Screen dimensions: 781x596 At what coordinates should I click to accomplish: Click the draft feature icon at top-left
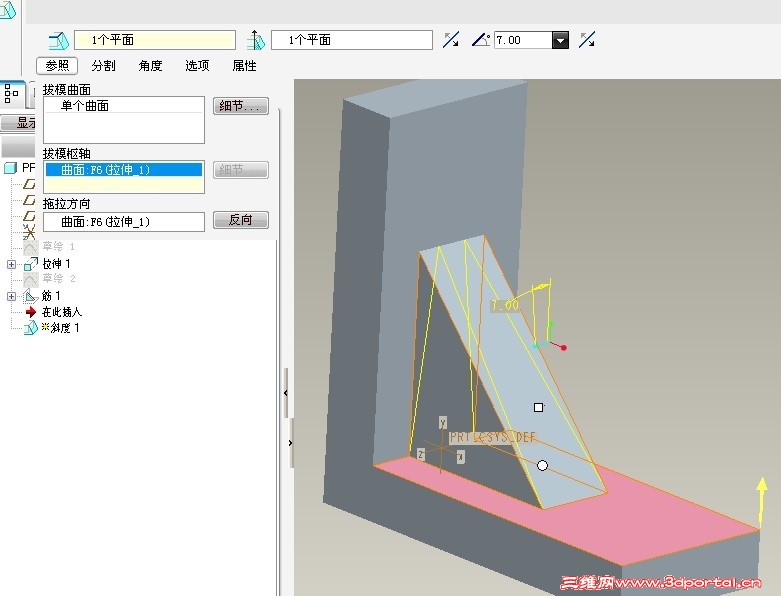(7, 10)
